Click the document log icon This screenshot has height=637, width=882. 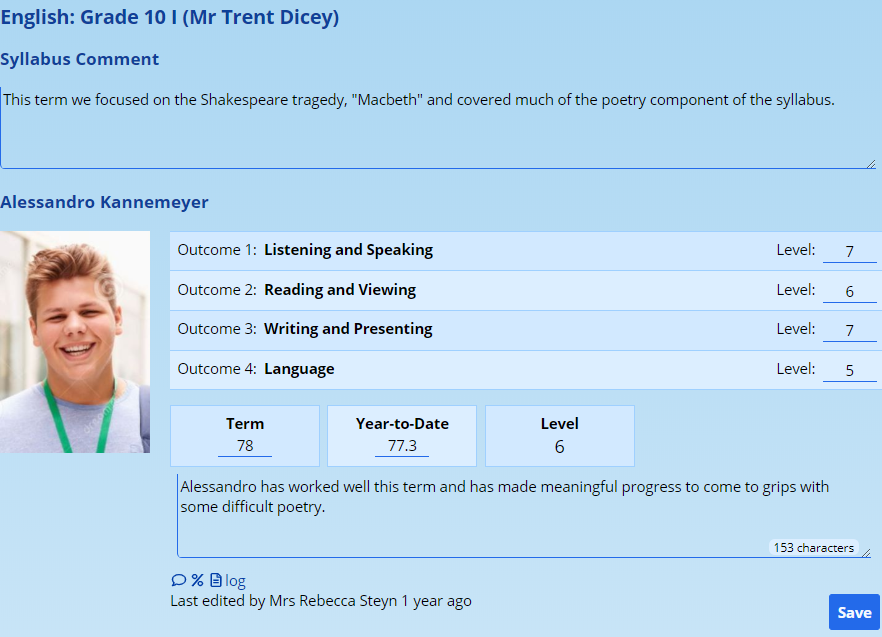216,580
